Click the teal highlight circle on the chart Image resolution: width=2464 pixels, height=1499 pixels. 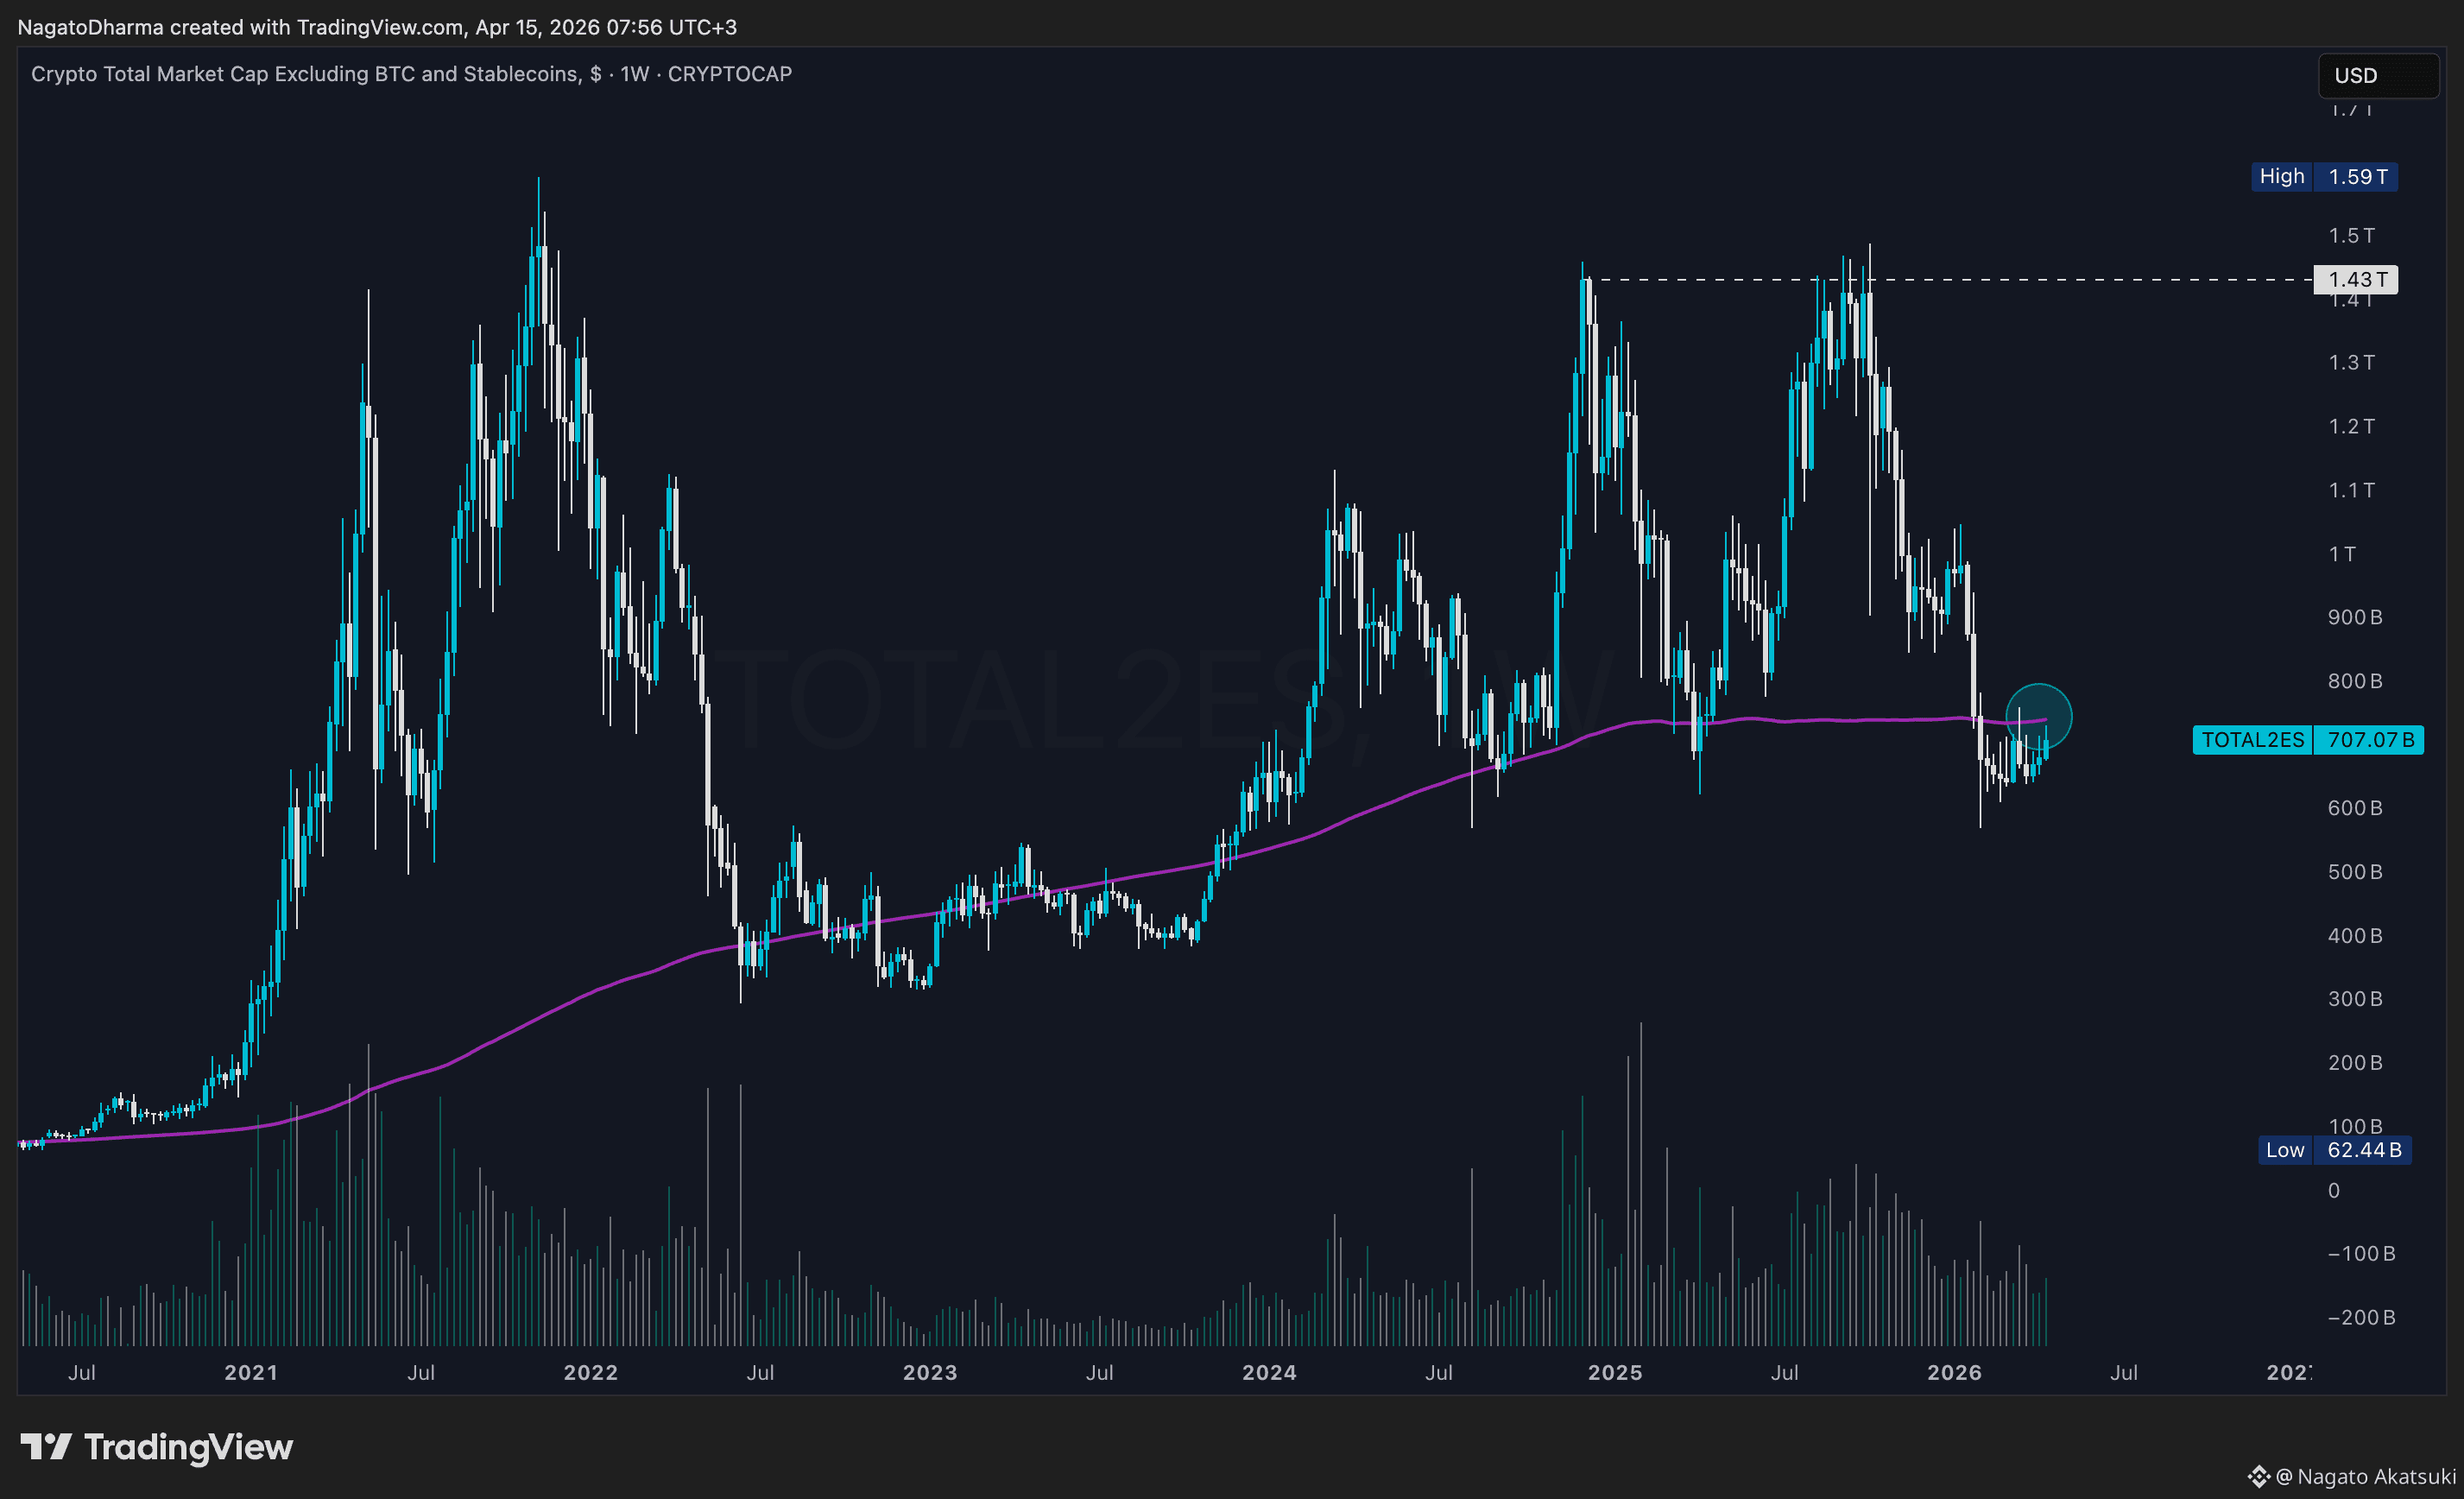point(2039,717)
